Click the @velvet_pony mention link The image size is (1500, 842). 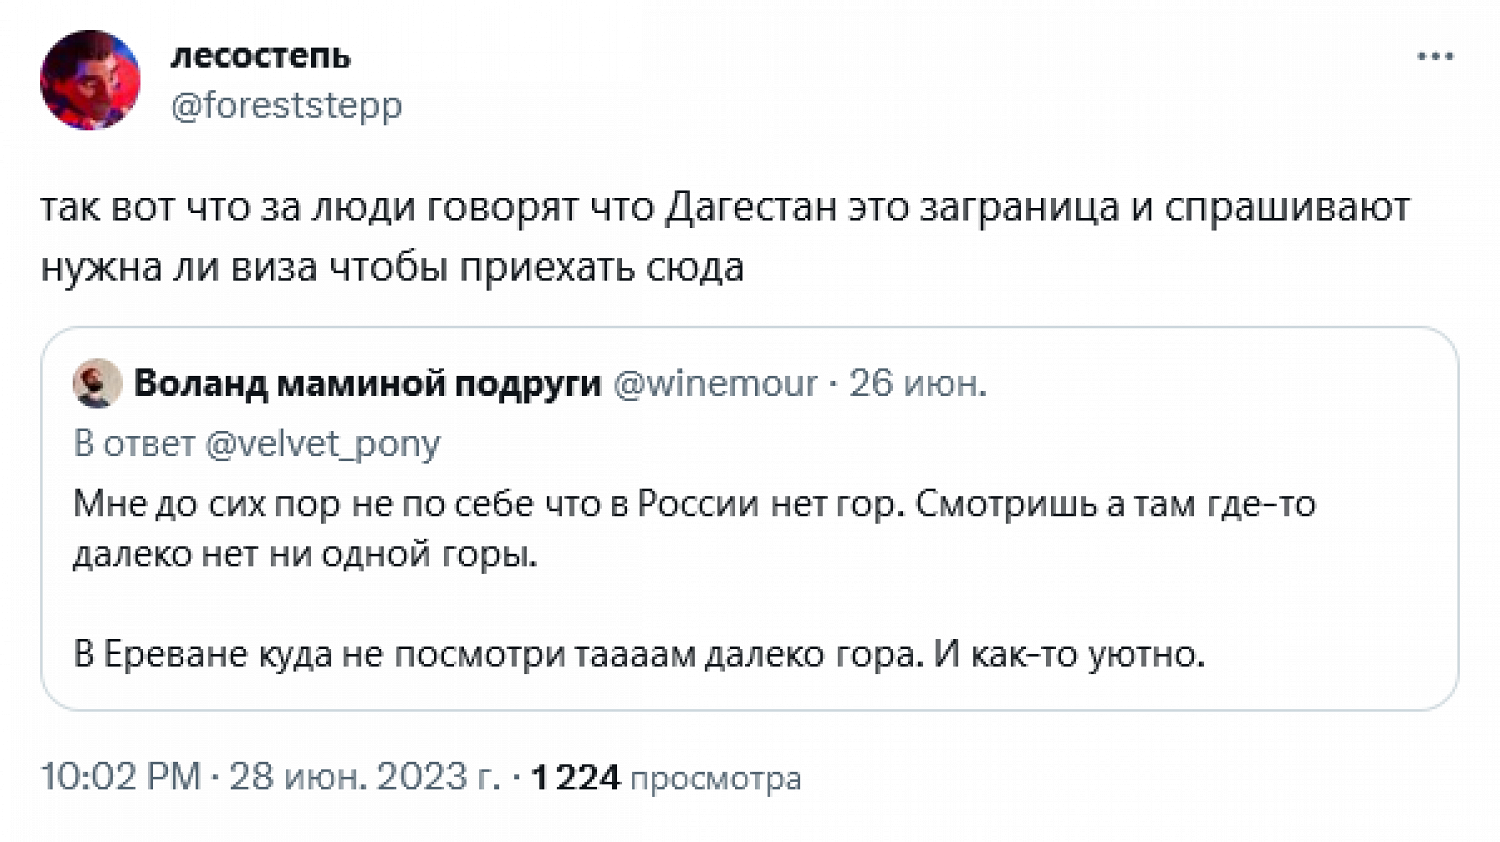point(322,443)
